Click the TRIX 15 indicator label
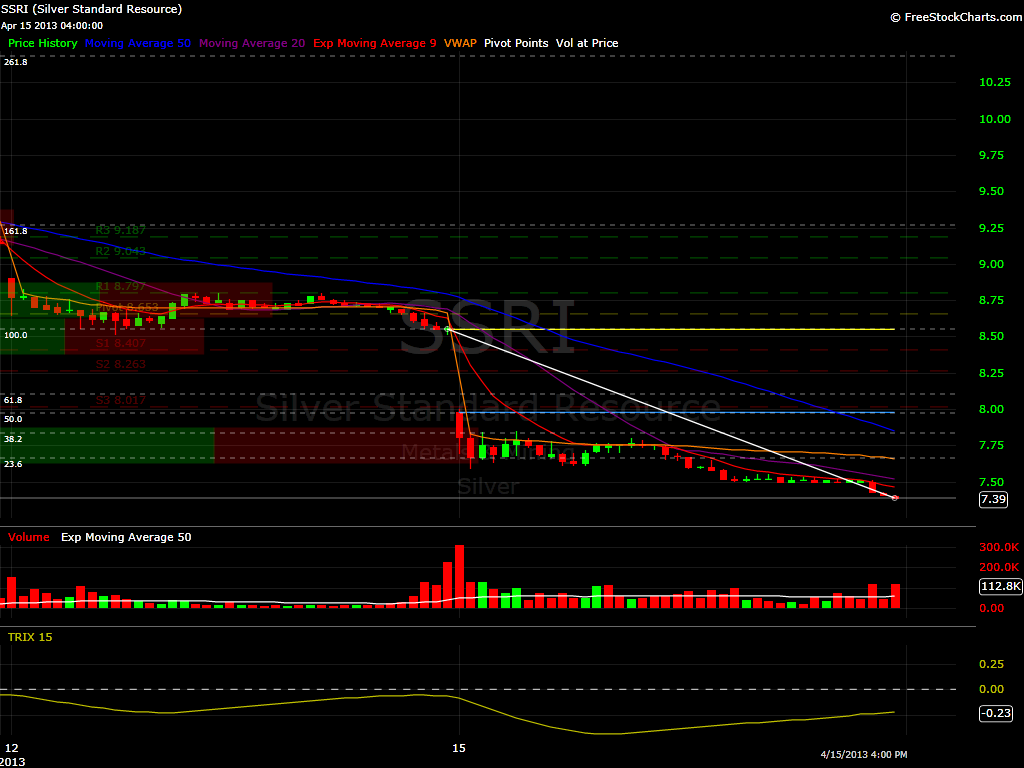Image resolution: width=1024 pixels, height=768 pixels. pos(30,637)
